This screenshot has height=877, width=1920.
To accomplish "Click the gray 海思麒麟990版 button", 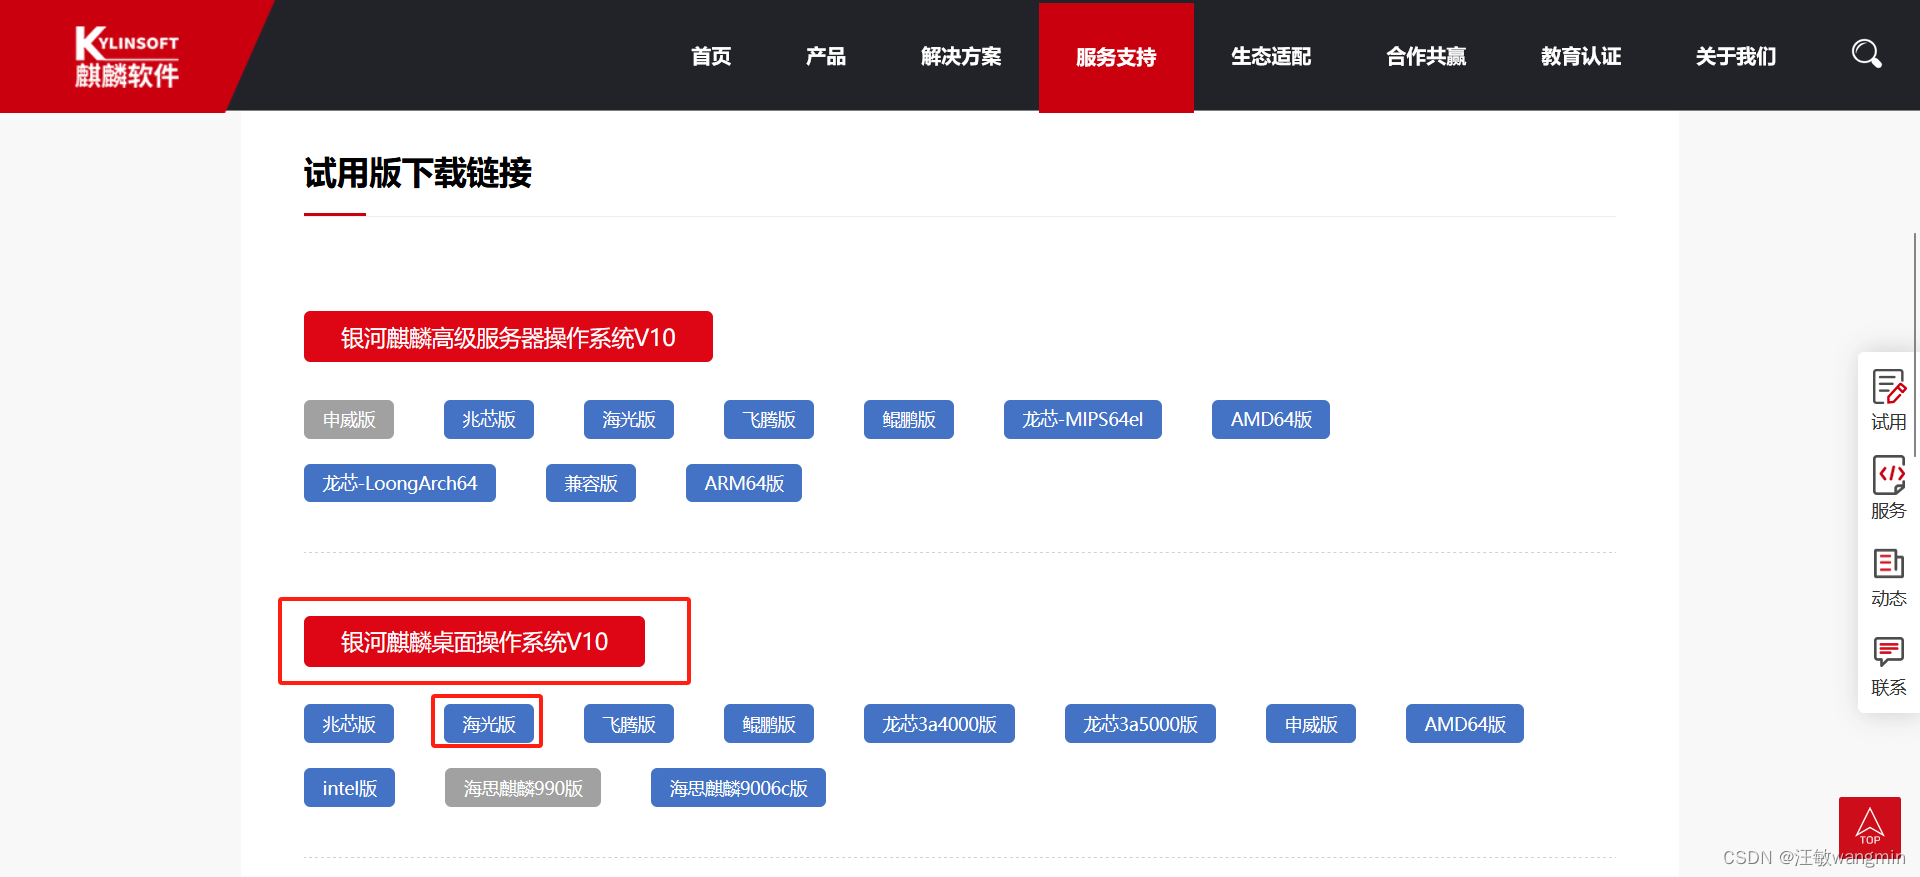I will [x=523, y=788].
